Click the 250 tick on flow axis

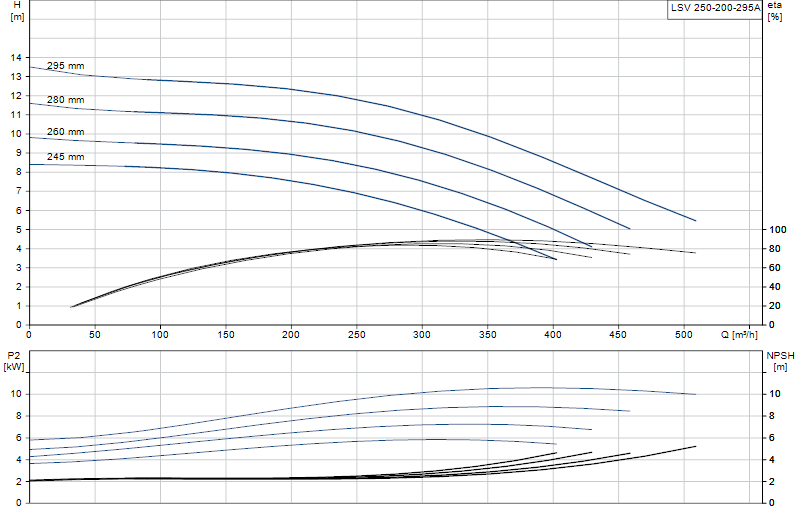pyautogui.click(x=356, y=335)
